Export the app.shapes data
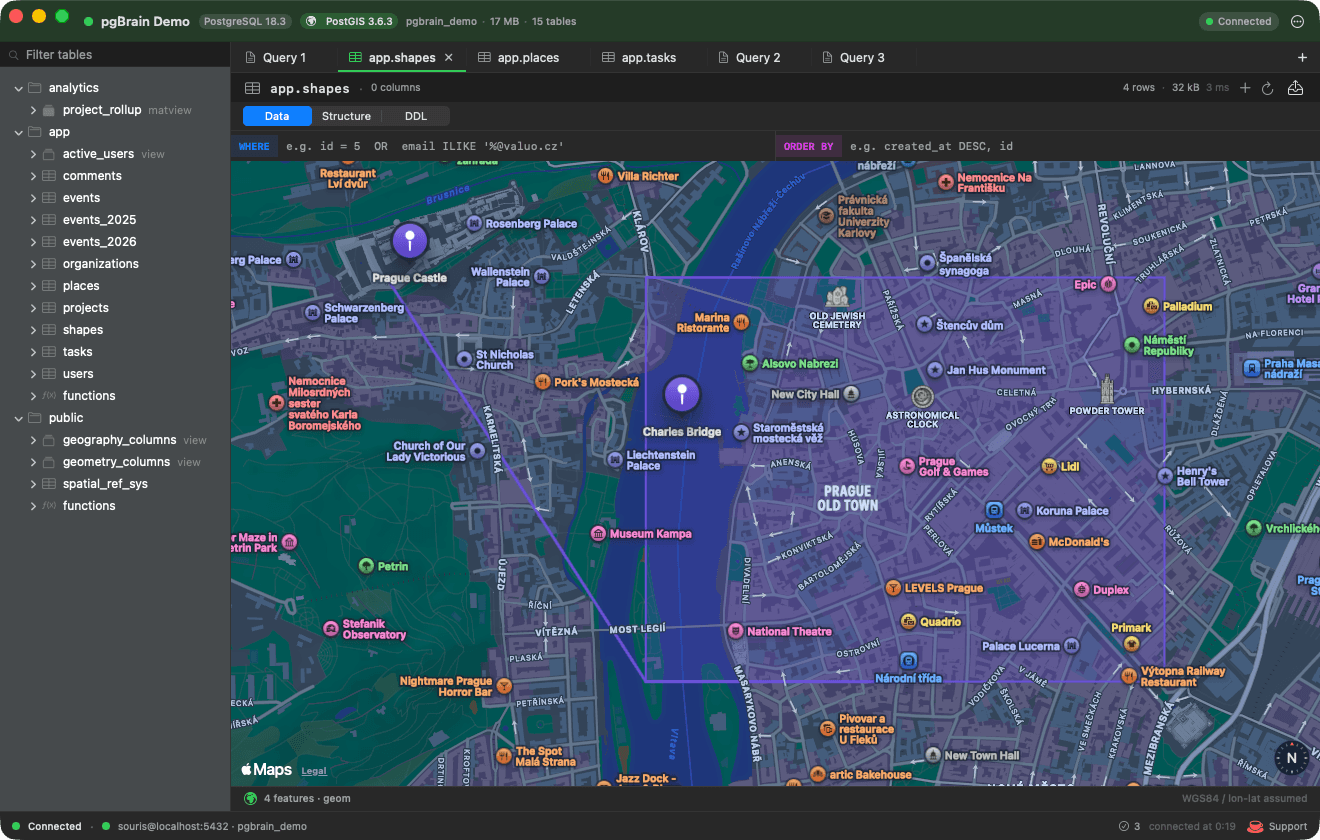This screenshot has width=1320, height=840. click(x=1295, y=88)
